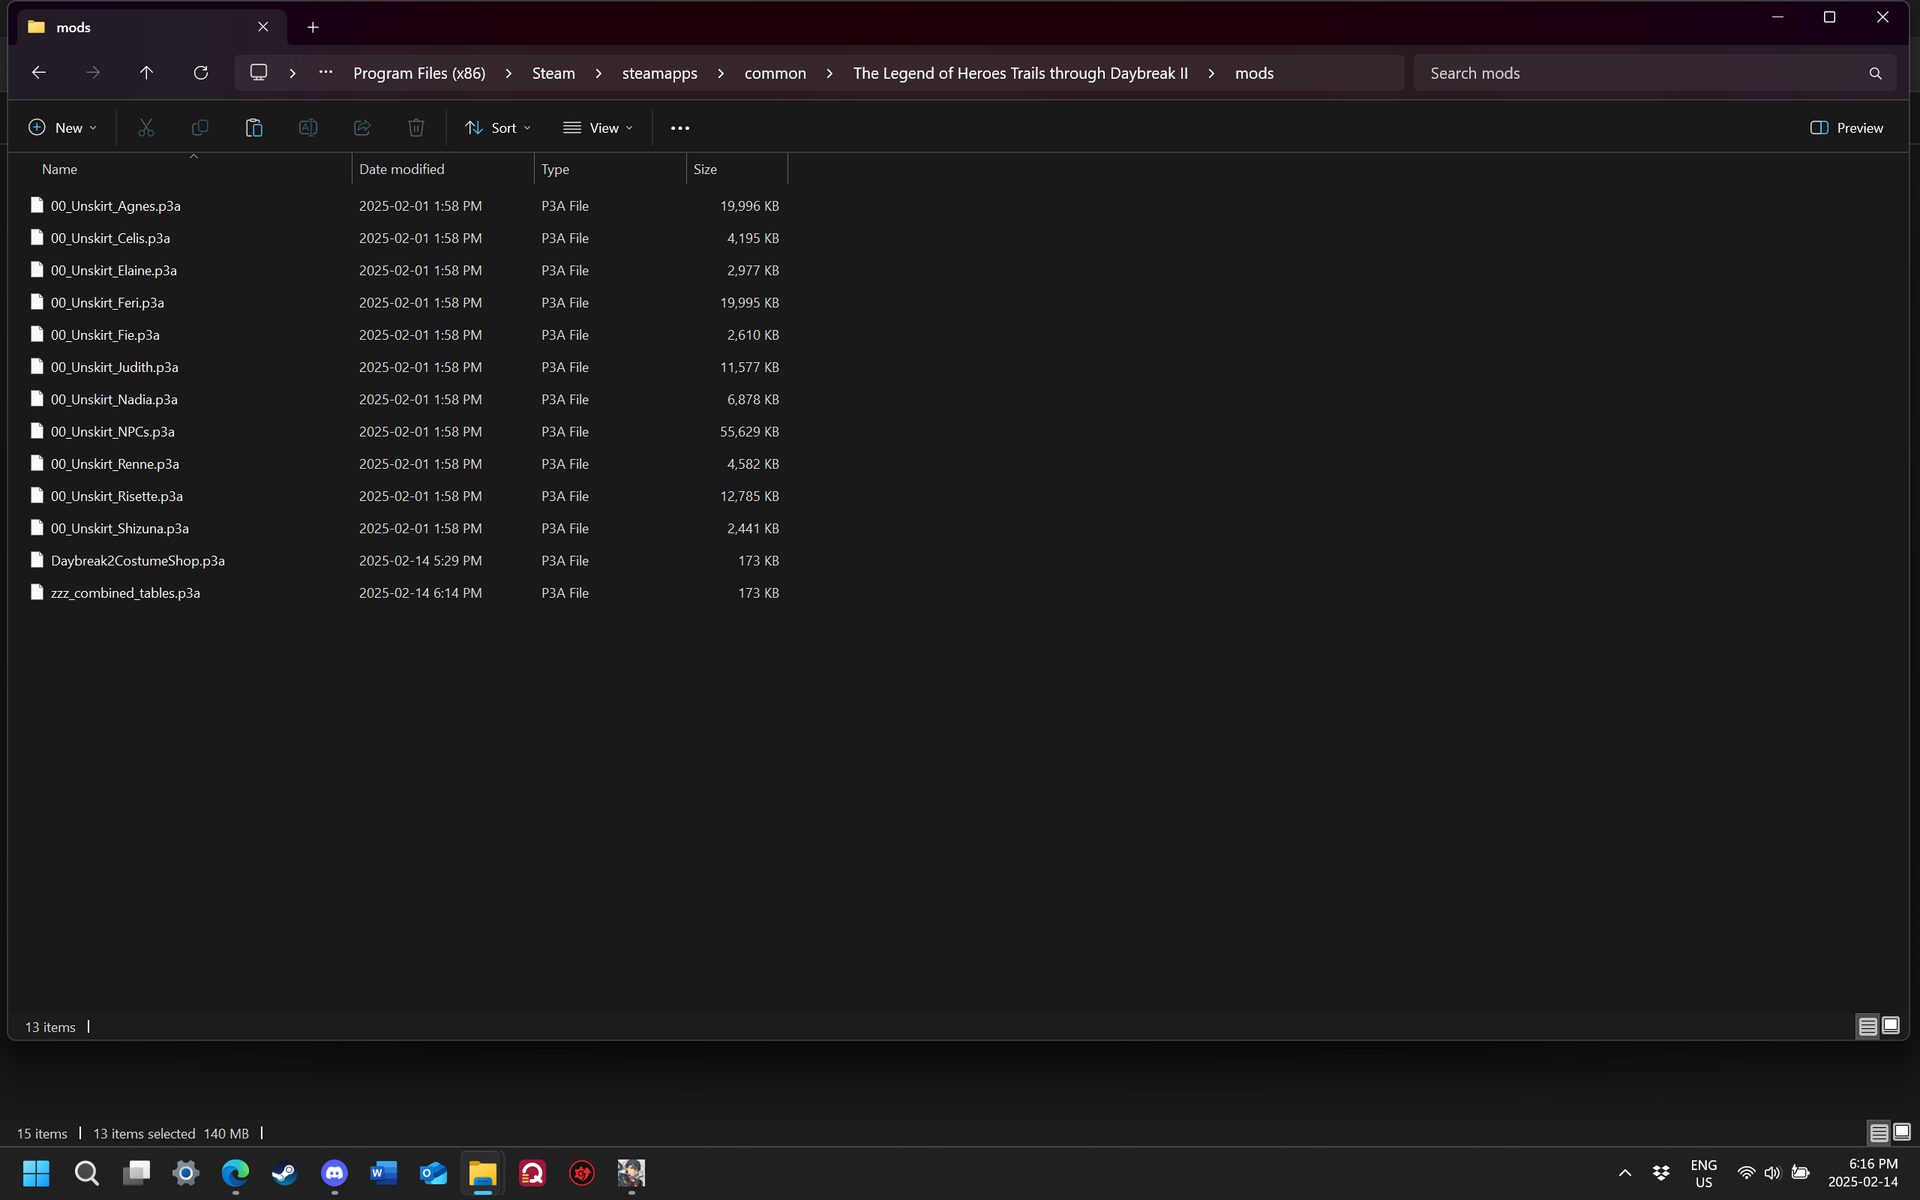Switch front window to large thumbnails view icon
Image resolution: width=1920 pixels, height=1200 pixels.
pyautogui.click(x=1891, y=1026)
